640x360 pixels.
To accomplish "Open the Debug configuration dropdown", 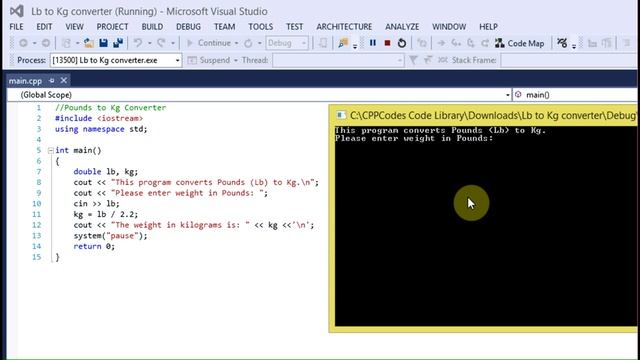I will [287, 43].
